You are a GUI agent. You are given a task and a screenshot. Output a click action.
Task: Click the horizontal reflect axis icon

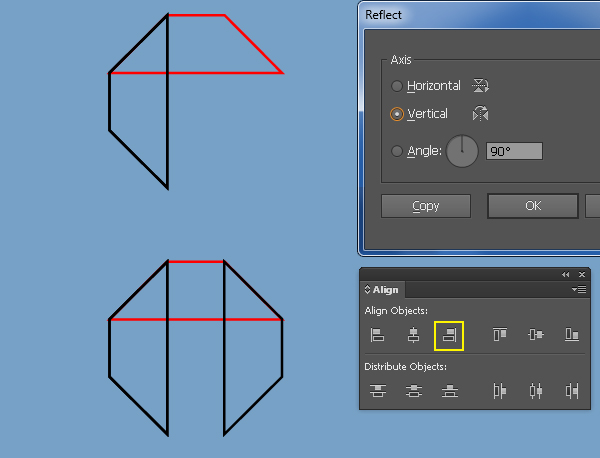481,85
